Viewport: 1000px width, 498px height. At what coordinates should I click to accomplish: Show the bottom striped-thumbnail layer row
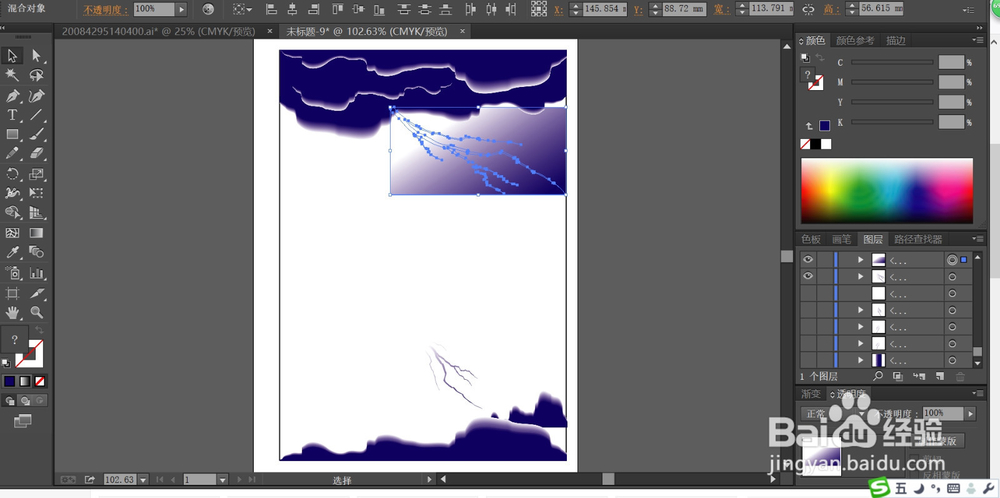pyautogui.click(x=808, y=360)
